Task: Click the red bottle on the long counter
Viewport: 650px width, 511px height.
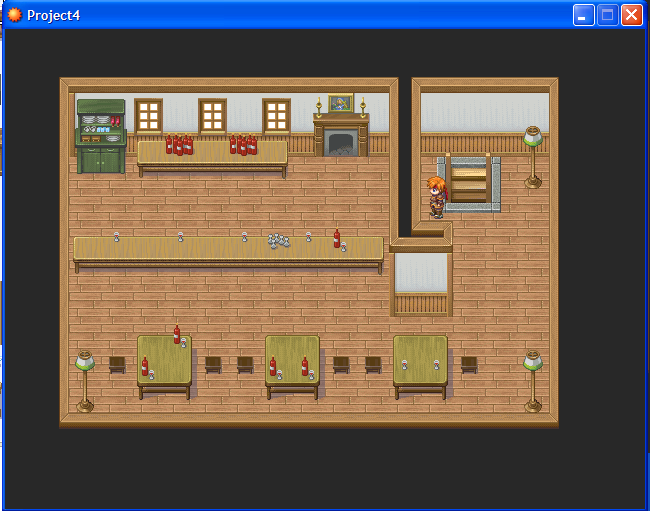Action: point(337,239)
